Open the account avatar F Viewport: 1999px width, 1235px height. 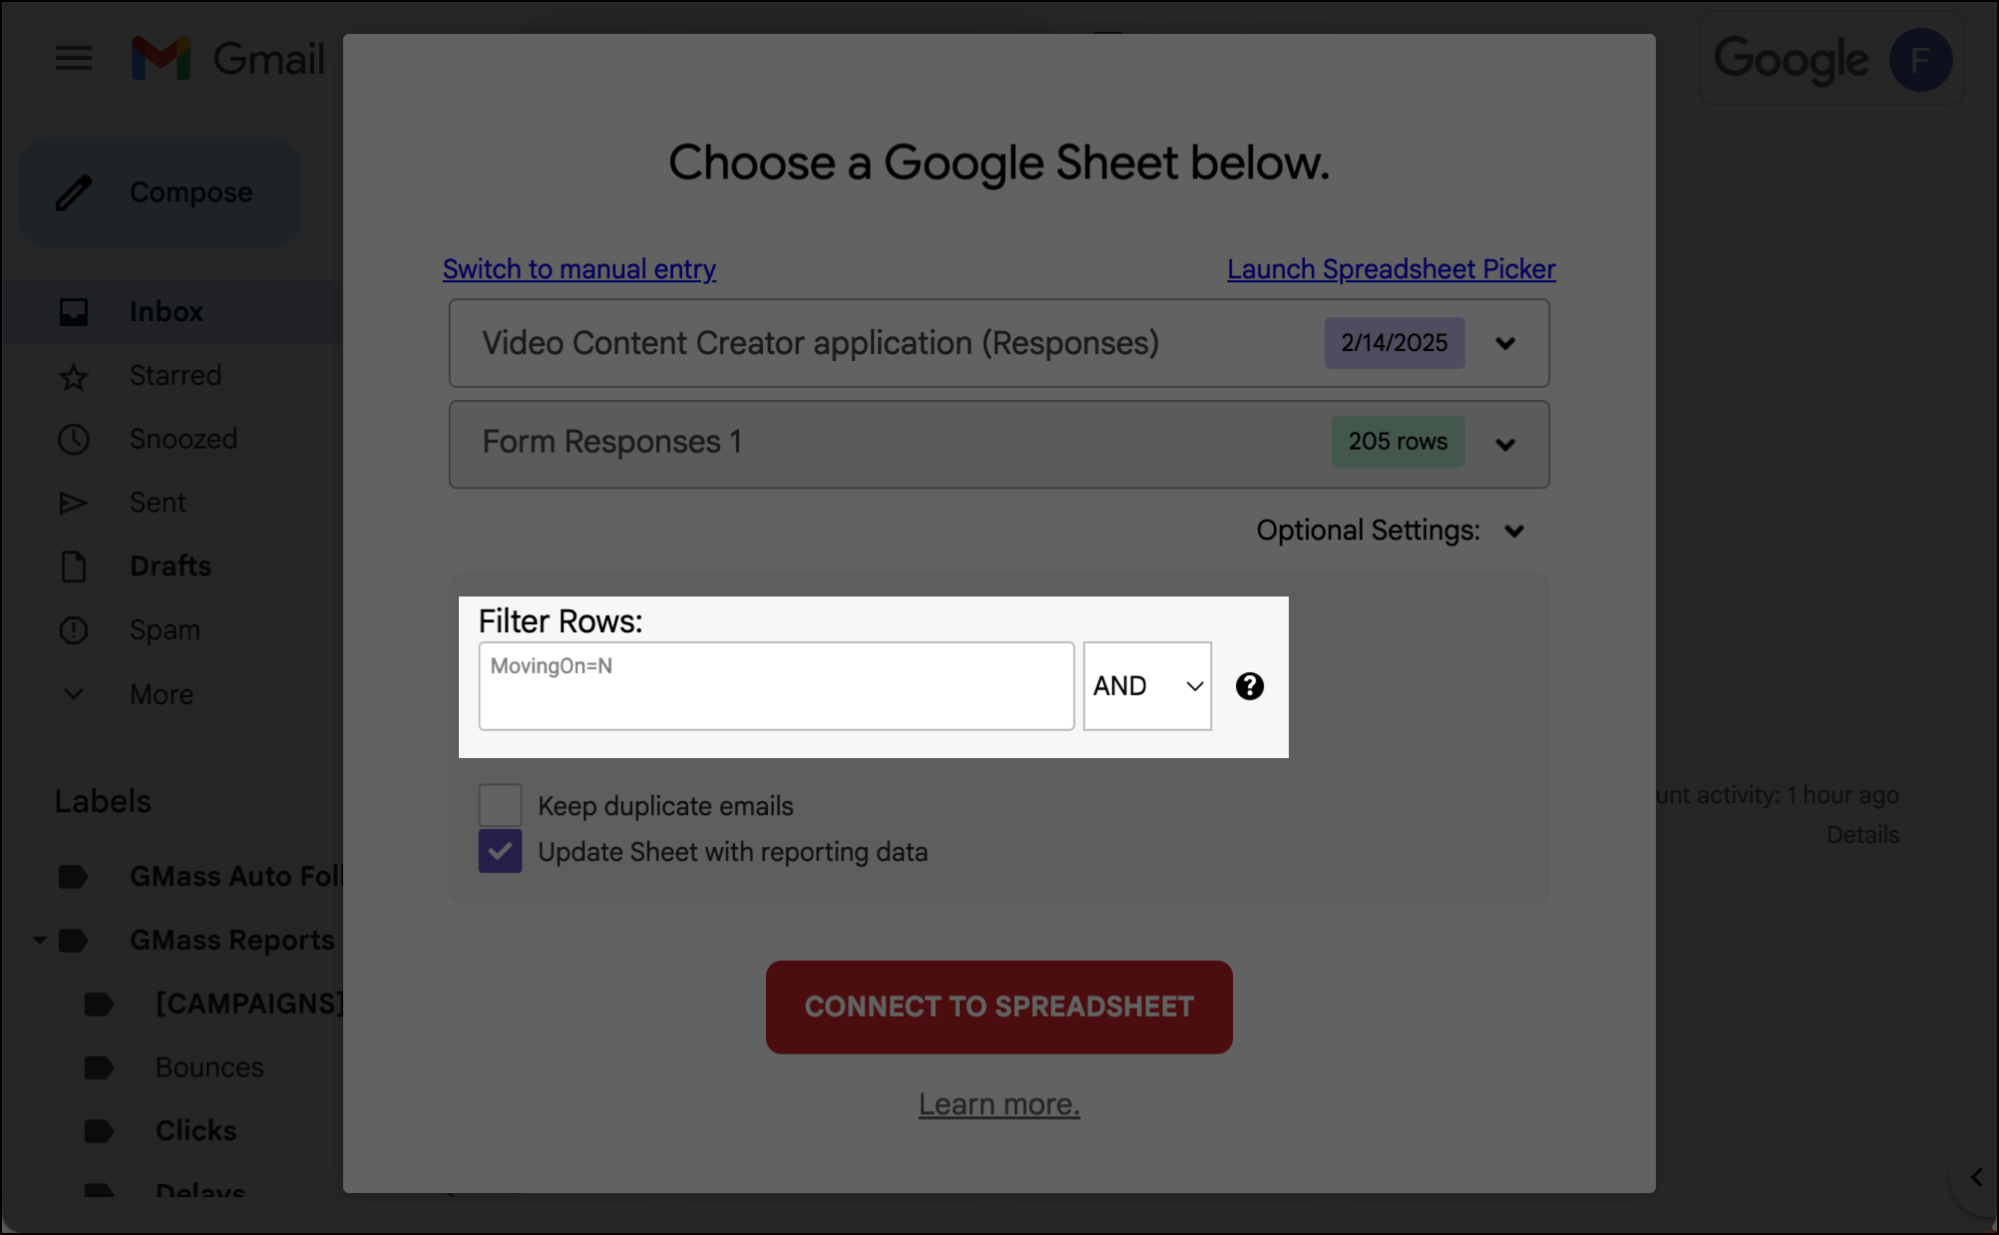point(1920,60)
